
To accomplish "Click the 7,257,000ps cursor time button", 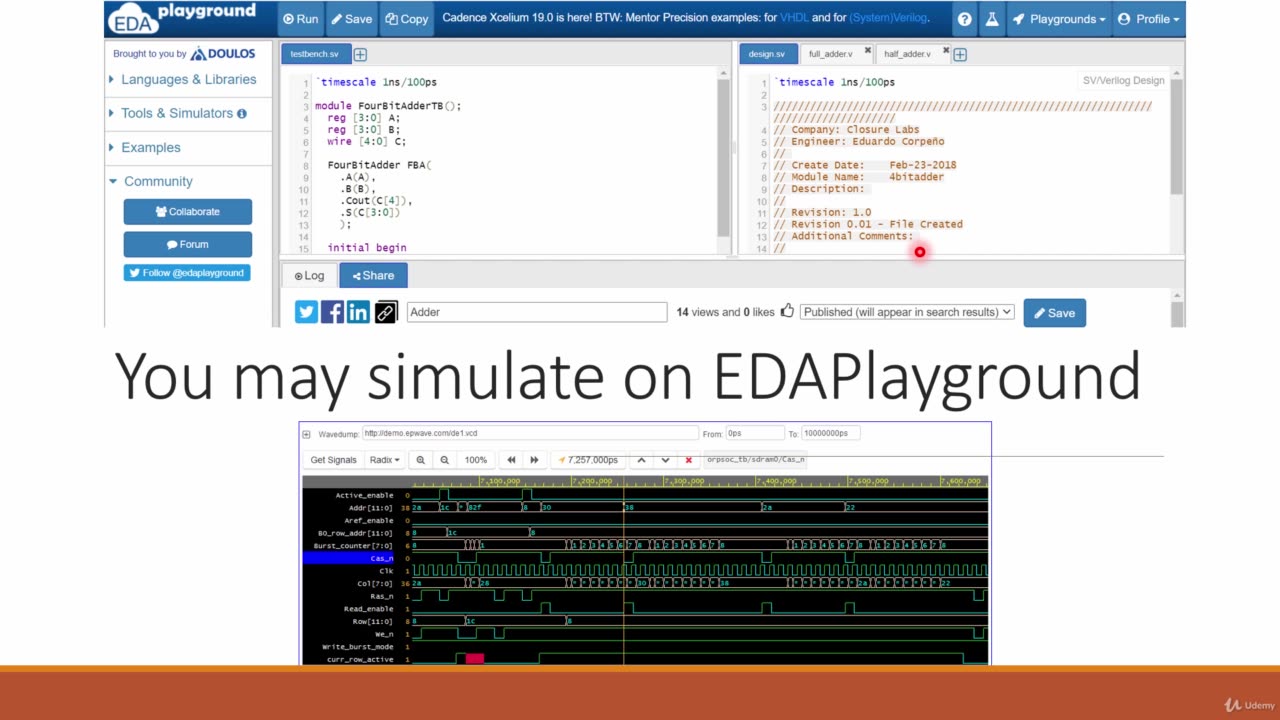I will (x=588, y=460).
